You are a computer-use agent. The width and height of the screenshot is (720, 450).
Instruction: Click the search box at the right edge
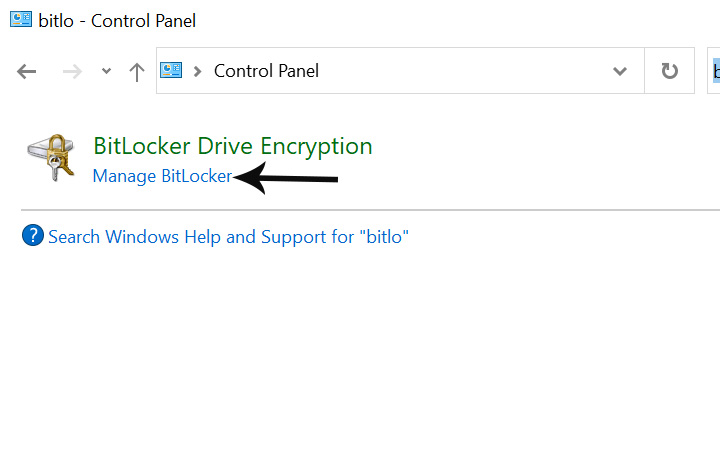pyautogui.click(x=714, y=71)
